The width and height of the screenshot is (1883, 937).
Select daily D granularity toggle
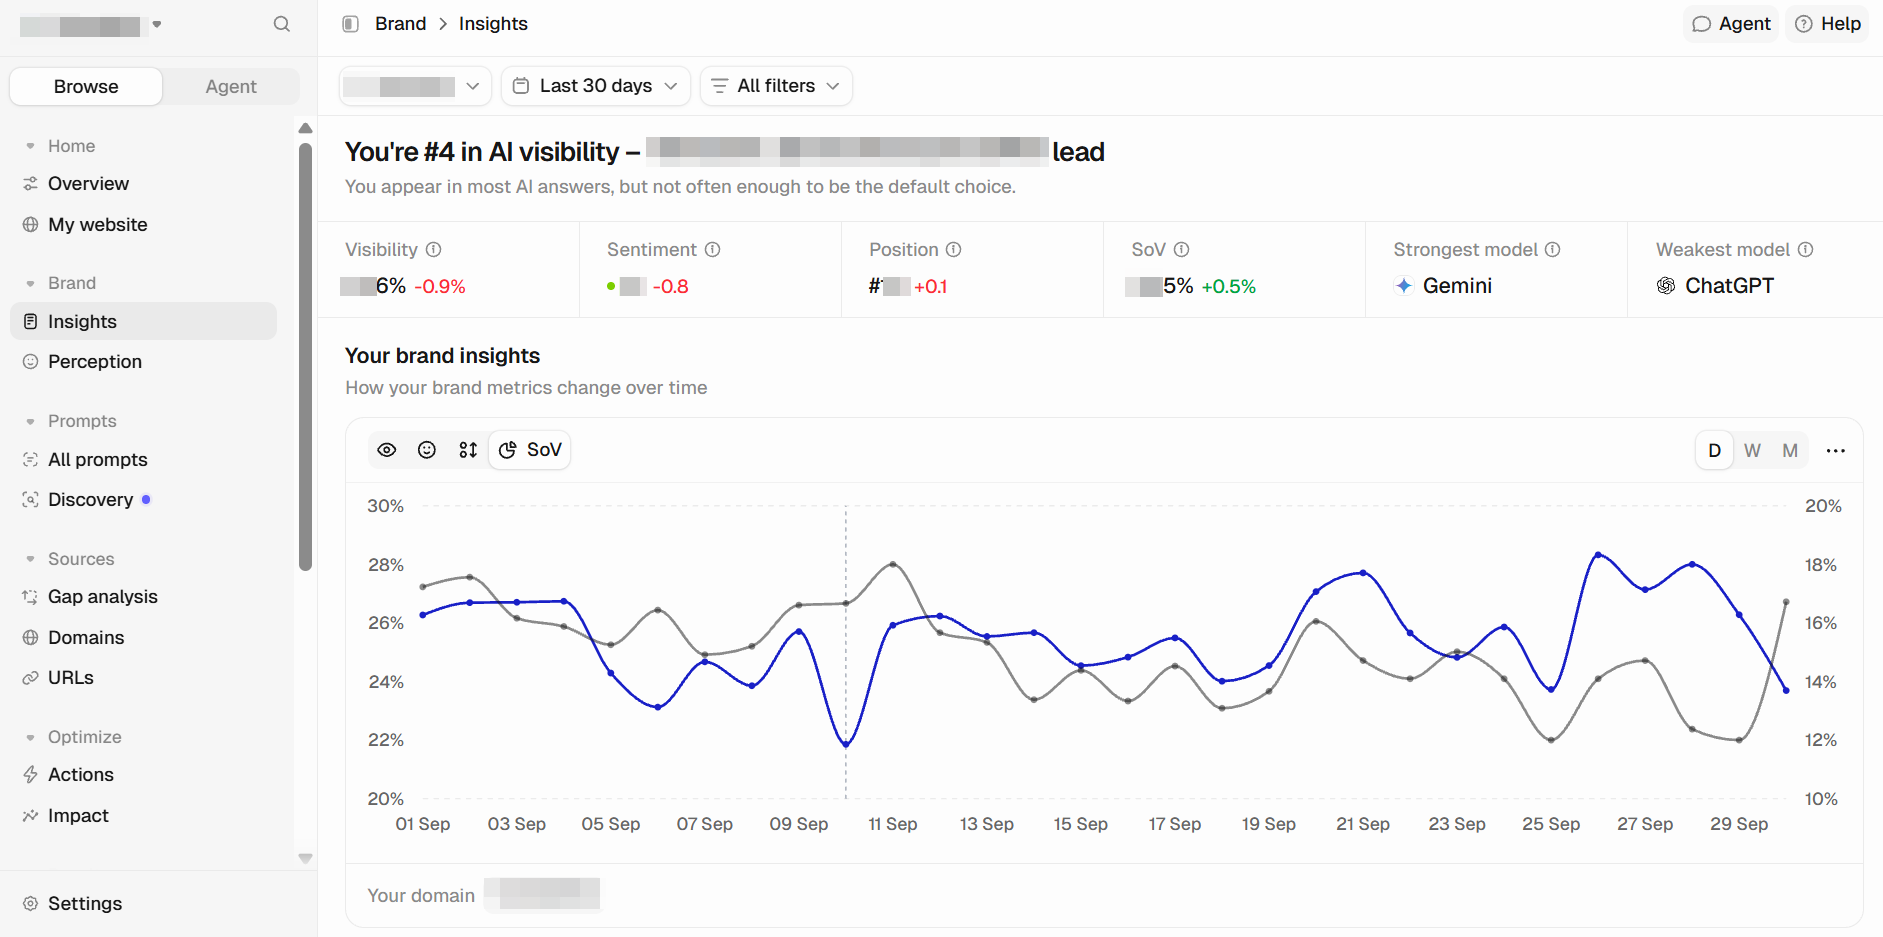point(1714,451)
